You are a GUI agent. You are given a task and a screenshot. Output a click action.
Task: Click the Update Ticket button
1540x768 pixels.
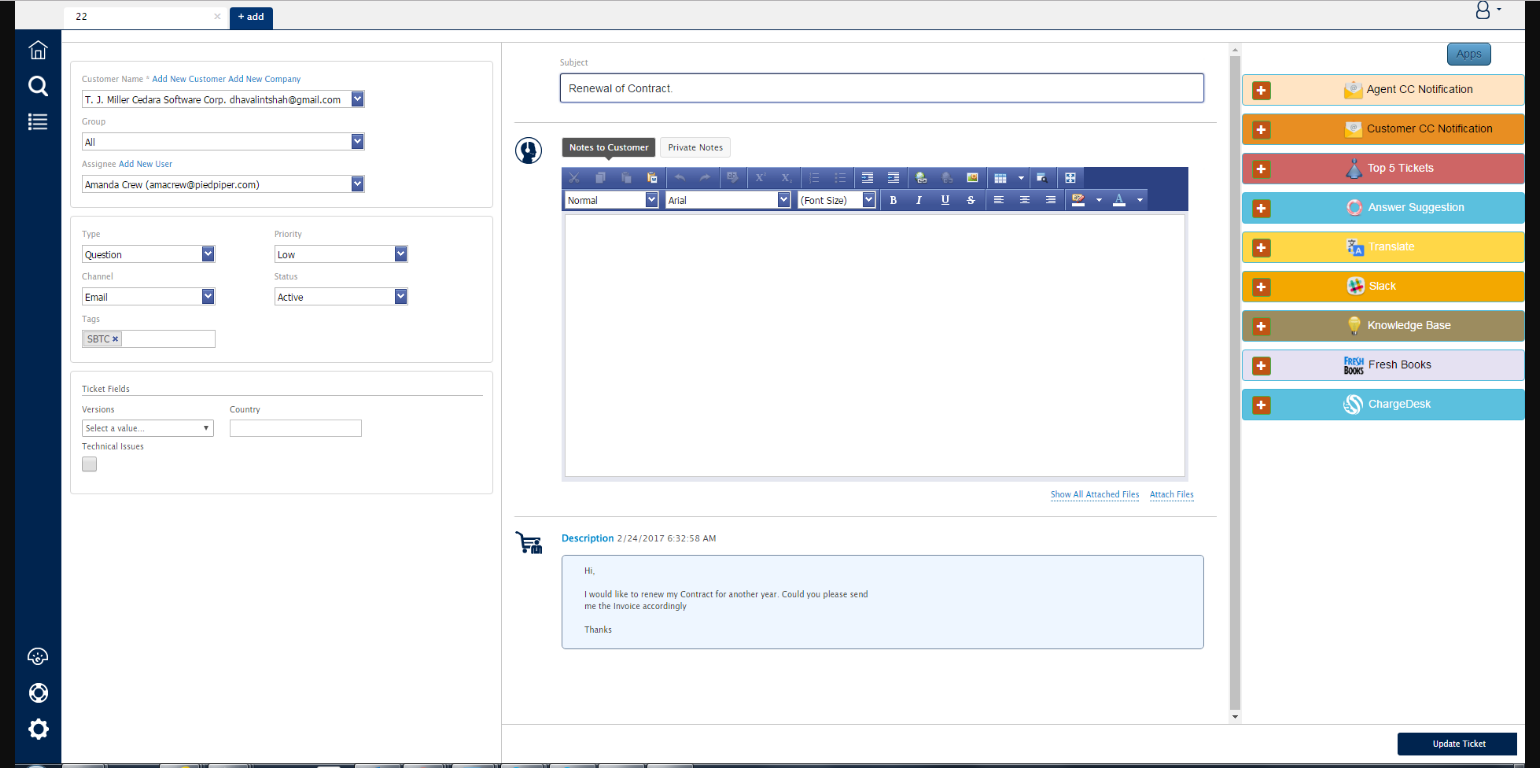click(x=1457, y=743)
